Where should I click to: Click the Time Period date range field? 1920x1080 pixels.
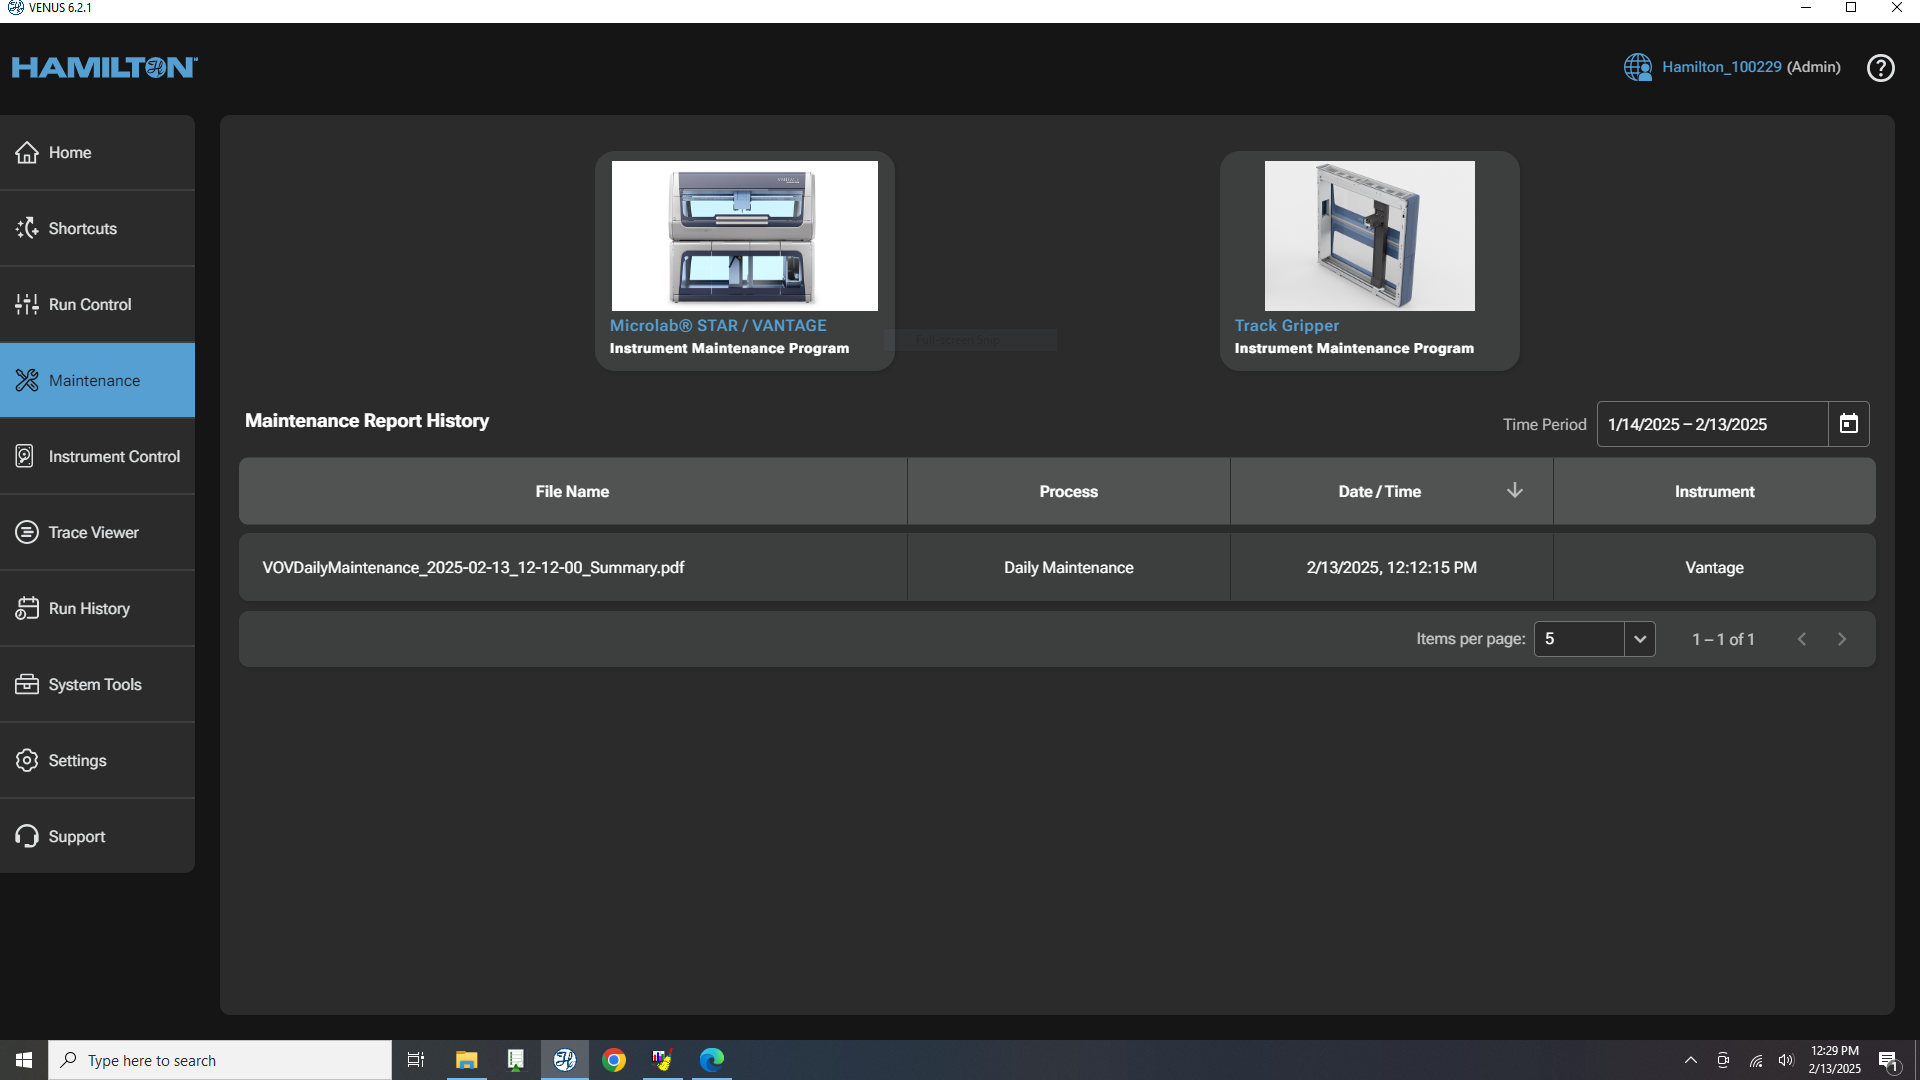tap(1711, 424)
